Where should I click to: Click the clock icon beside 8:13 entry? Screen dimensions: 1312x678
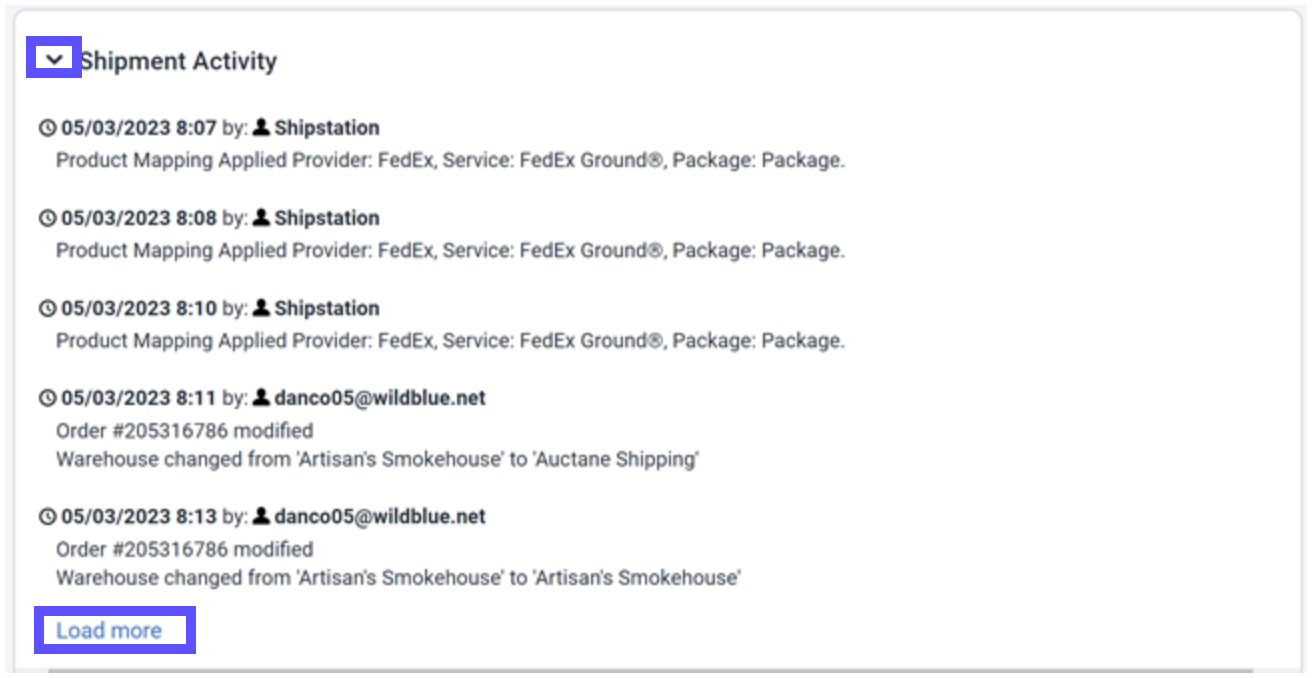click(x=47, y=517)
